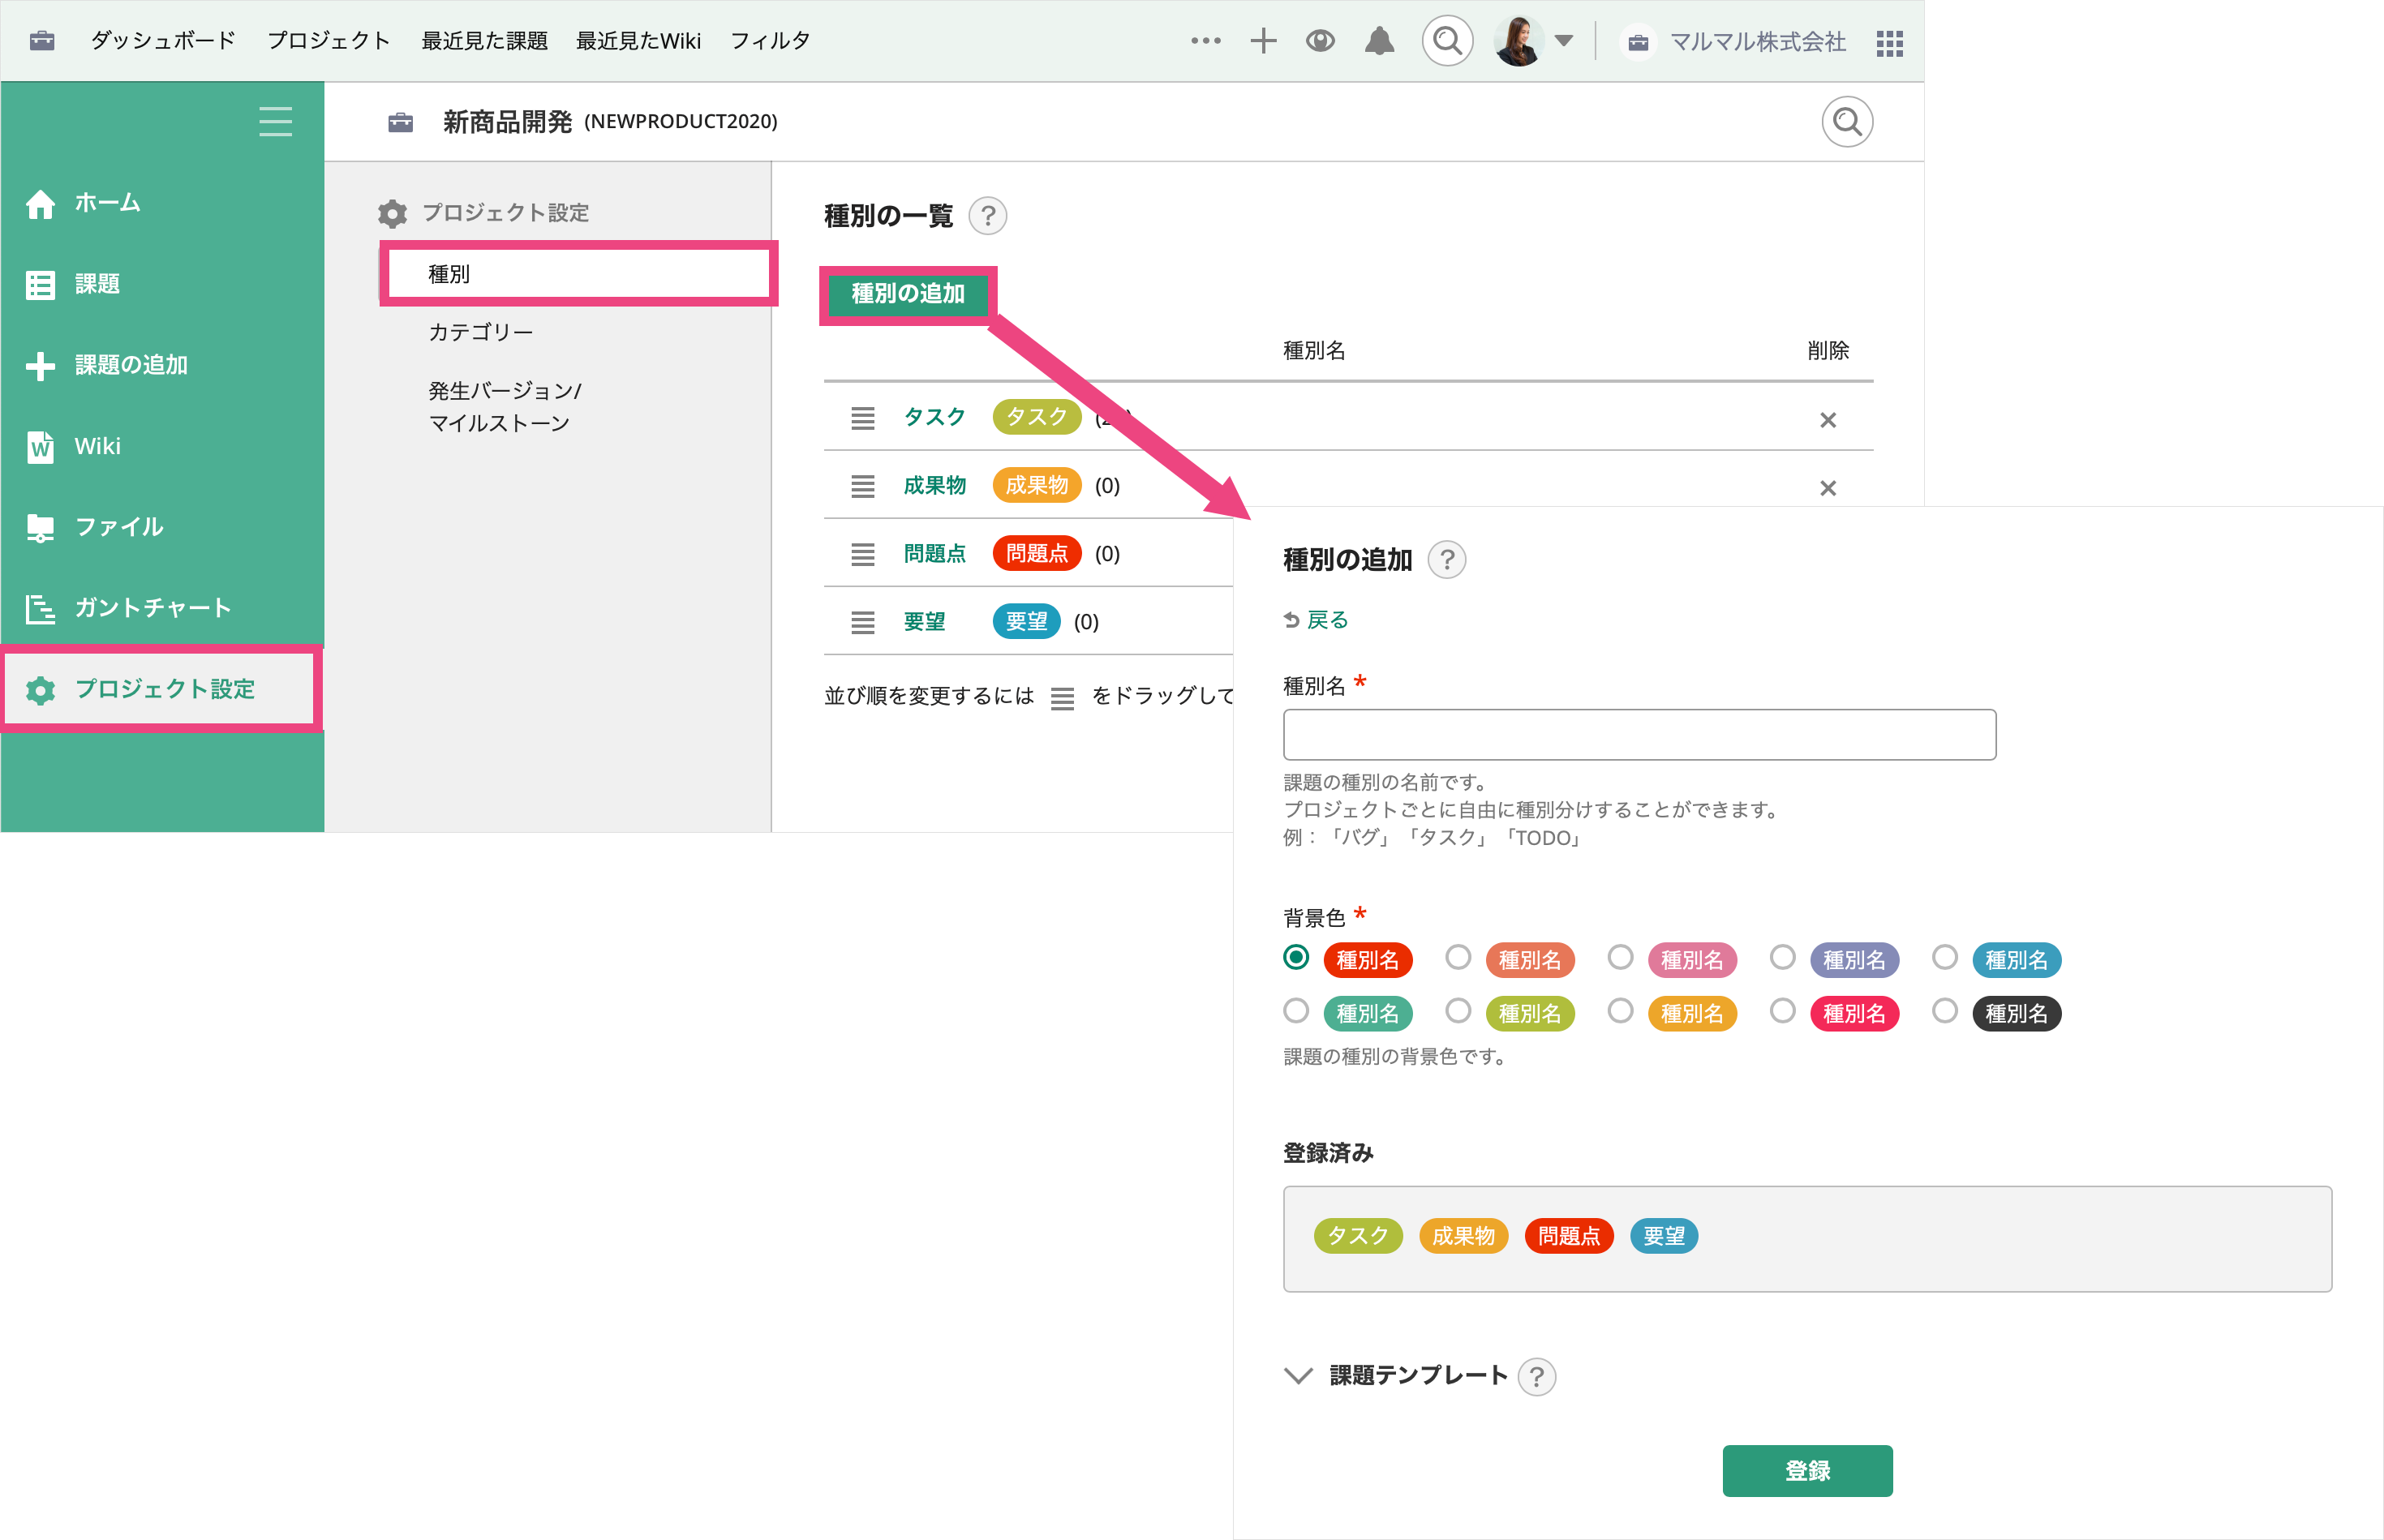
Task: Open the apps grid icon
Action: (1889, 43)
